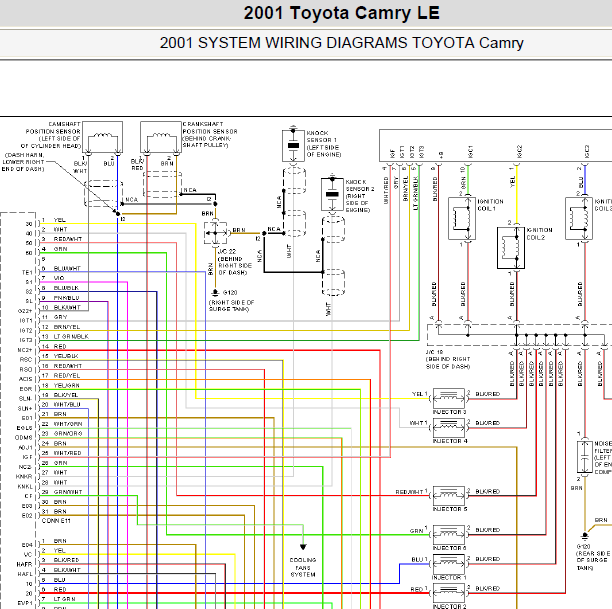Select the Injector 6 coil symbol
612x609 pixels.
pyautogui.click(x=448, y=534)
